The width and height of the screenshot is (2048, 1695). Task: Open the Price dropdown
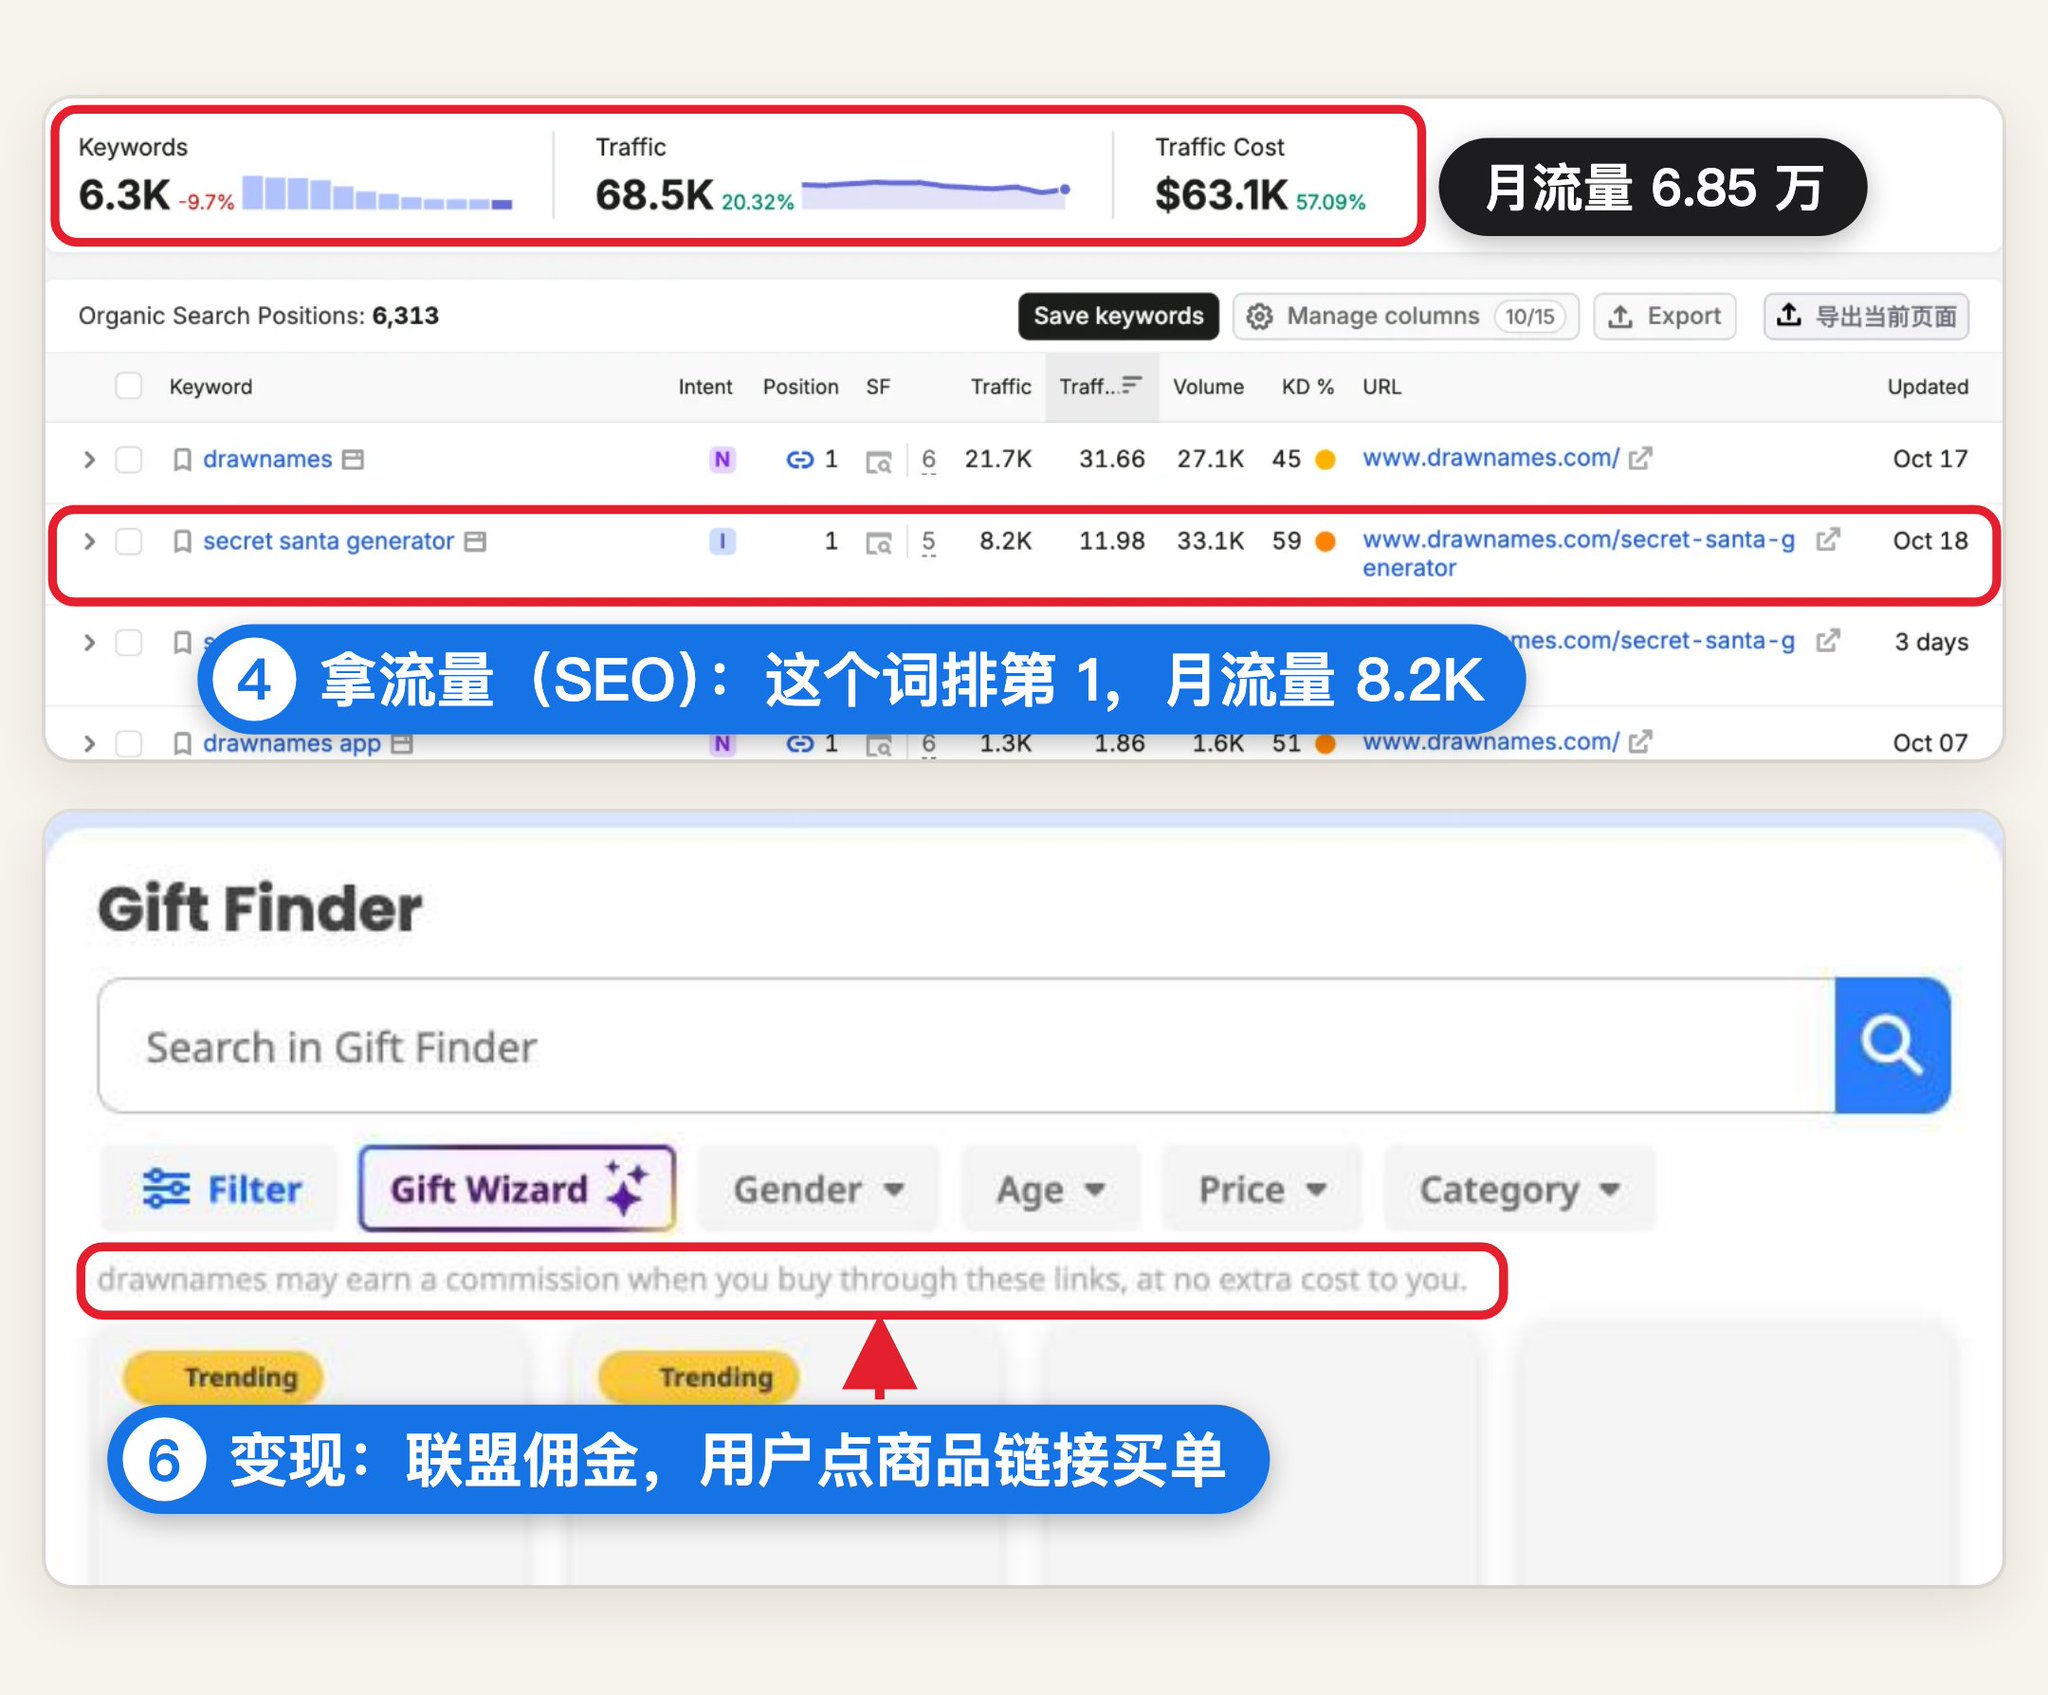(x=1262, y=1189)
